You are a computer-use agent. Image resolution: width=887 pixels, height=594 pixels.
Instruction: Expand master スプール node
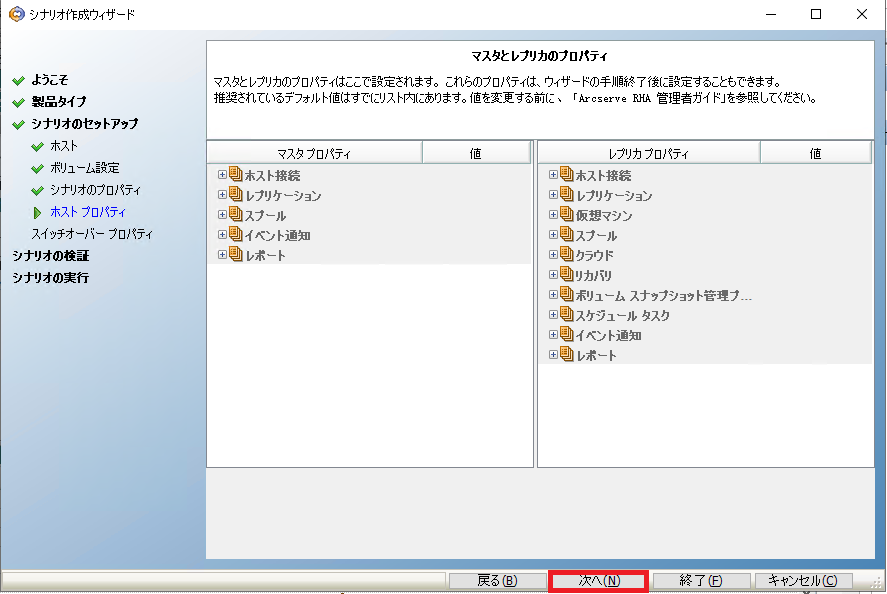coord(222,215)
